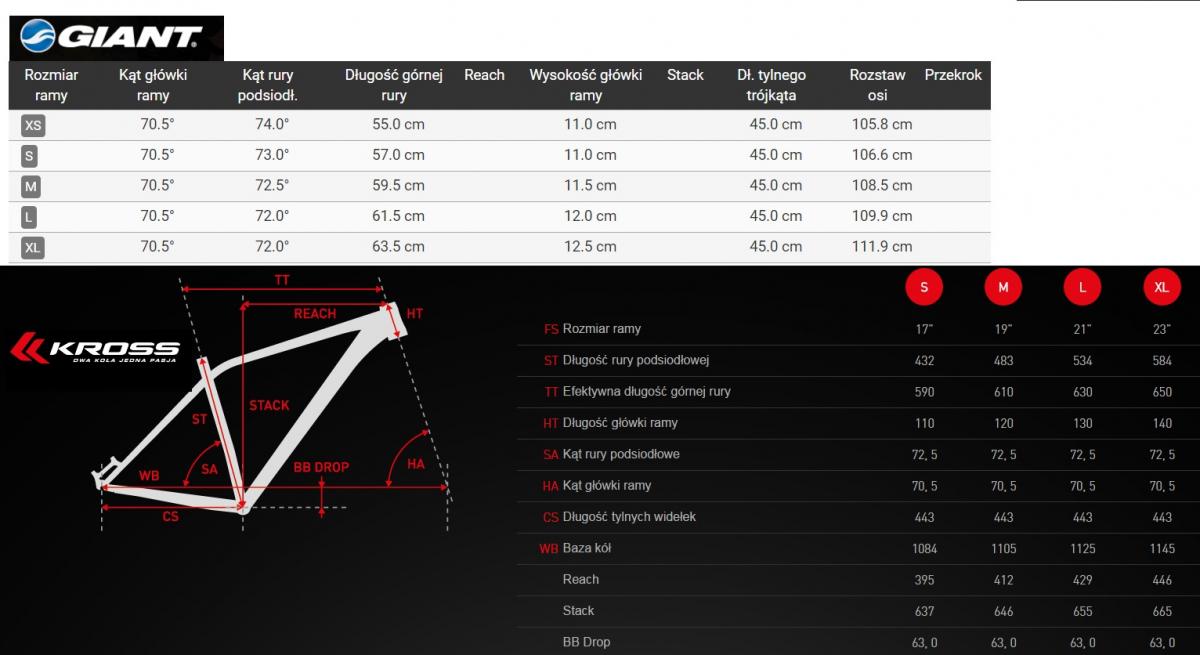Screen dimensions: 1200x655
Task: Click the 'Reach' column header in Giant table
Action: tap(484, 75)
